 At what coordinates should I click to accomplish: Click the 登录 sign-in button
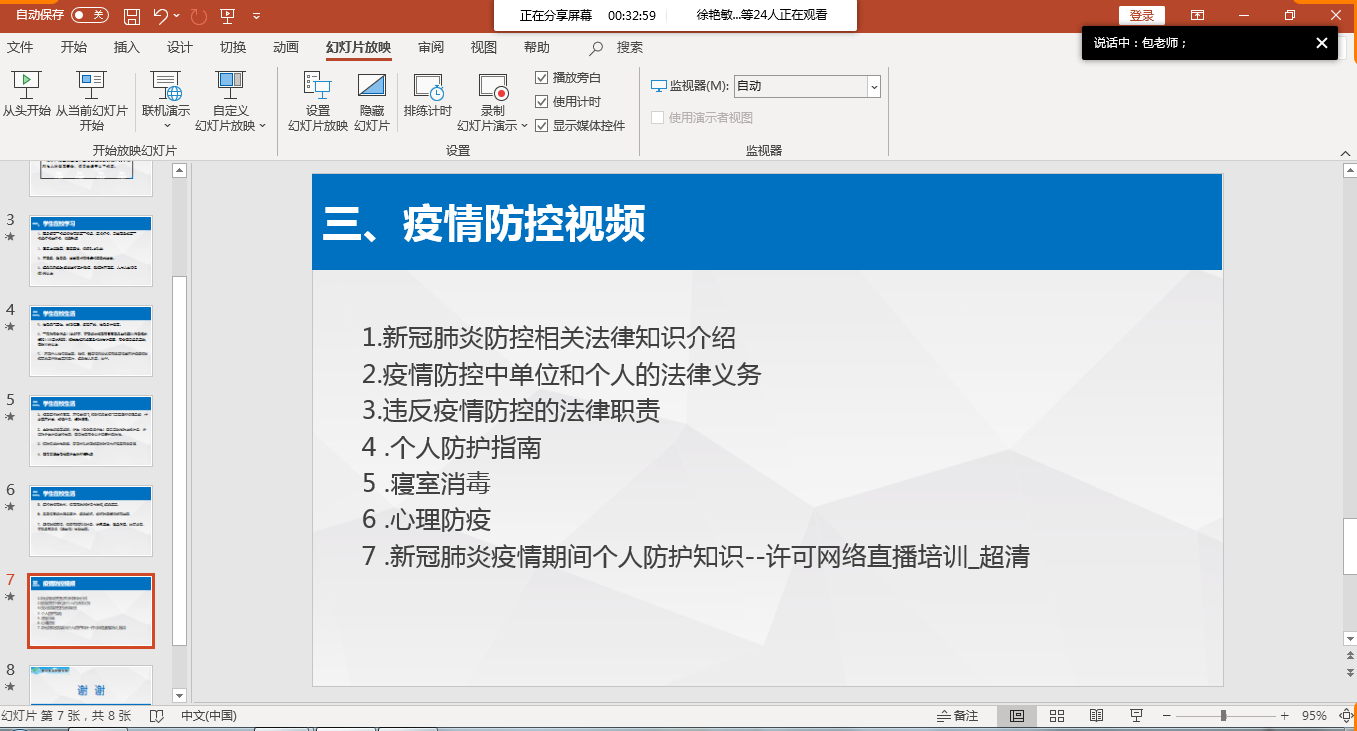pos(1141,16)
